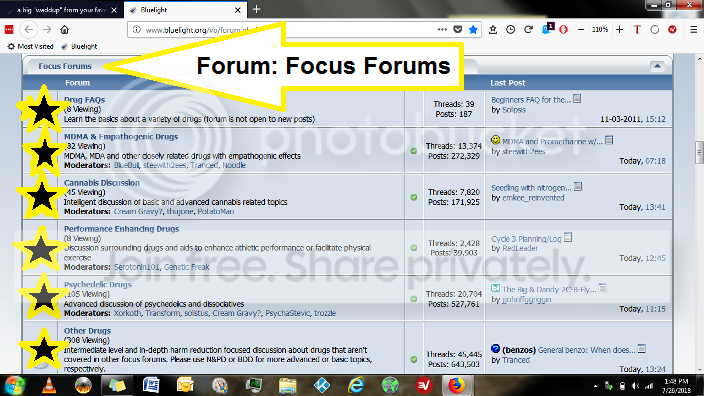Zoom out with the minus button

click(x=581, y=30)
